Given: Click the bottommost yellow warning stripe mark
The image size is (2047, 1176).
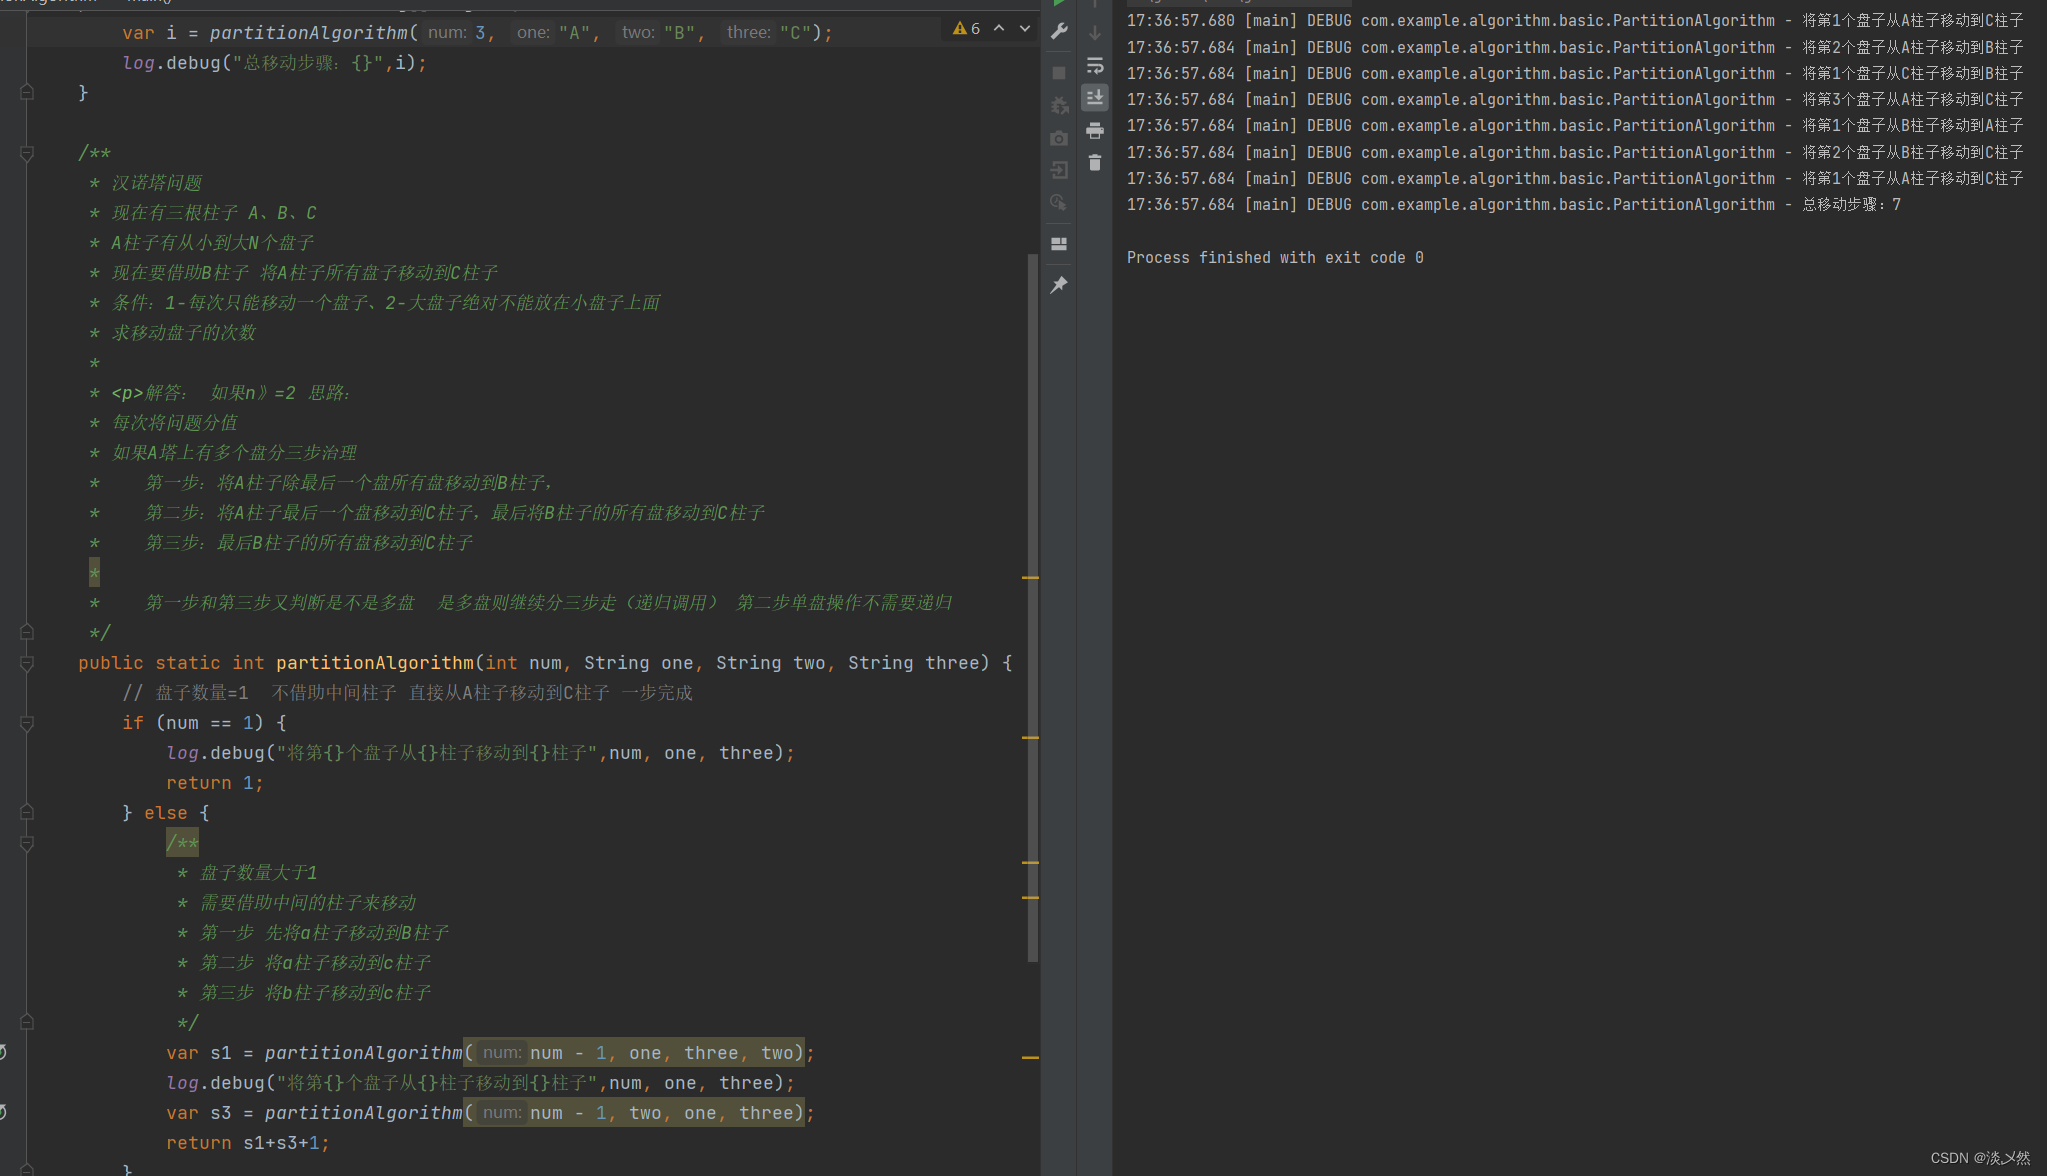Looking at the screenshot, I should [x=1030, y=1057].
